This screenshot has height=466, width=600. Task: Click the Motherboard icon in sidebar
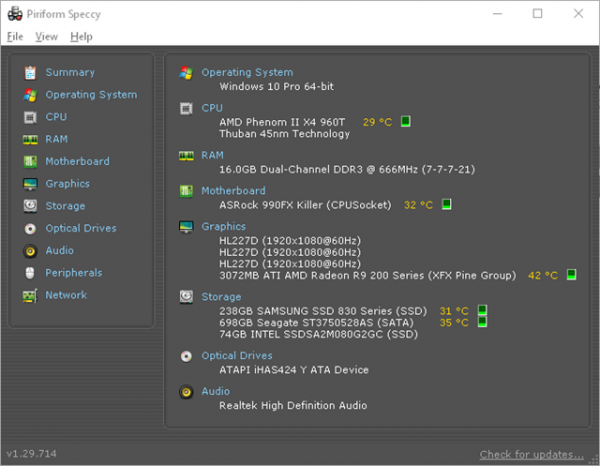30,162
